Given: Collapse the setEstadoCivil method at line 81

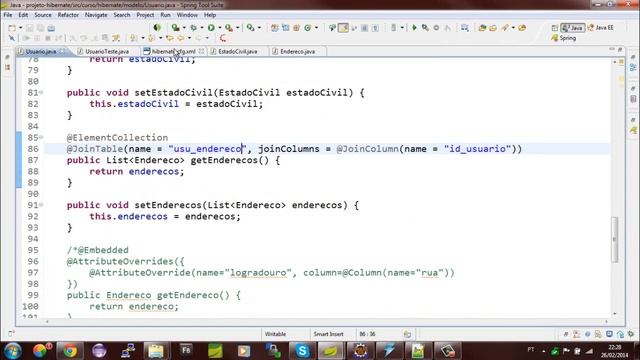Looking at the screenshot, I should coord(41,93).
